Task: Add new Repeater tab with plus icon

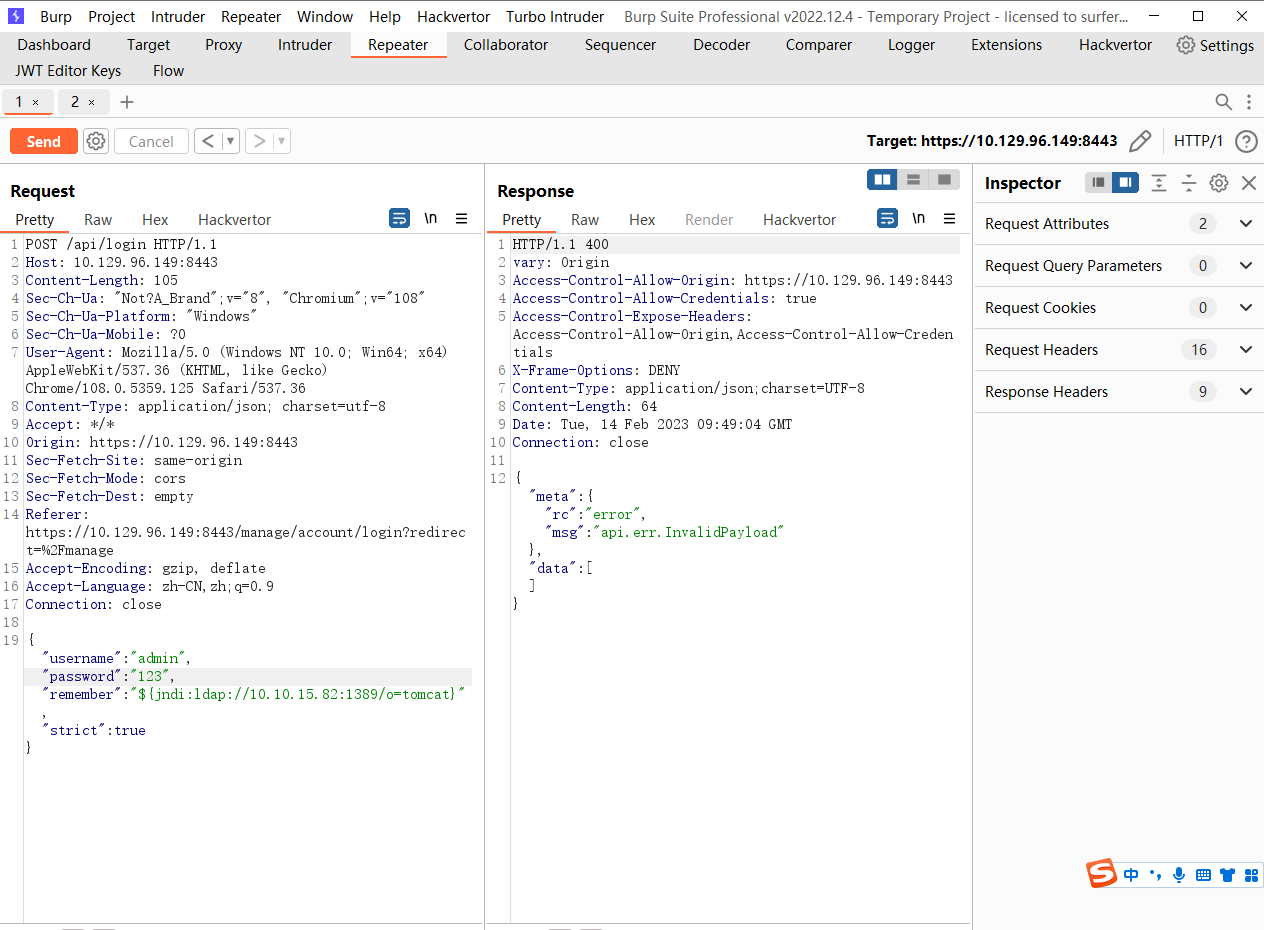Action: pos(127,102)
